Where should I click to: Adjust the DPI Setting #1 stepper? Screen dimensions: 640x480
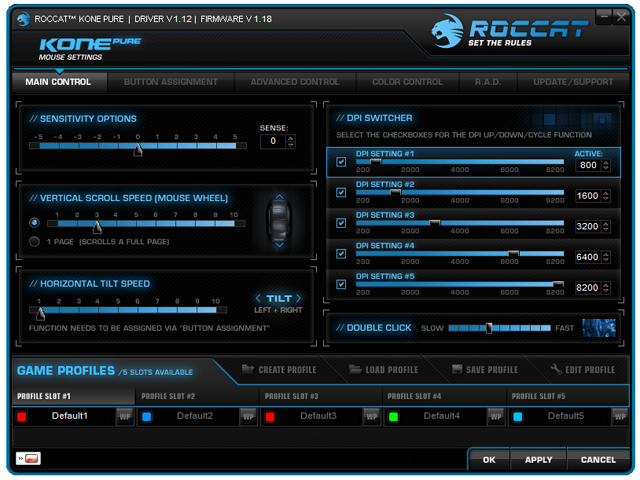[606, 165]
